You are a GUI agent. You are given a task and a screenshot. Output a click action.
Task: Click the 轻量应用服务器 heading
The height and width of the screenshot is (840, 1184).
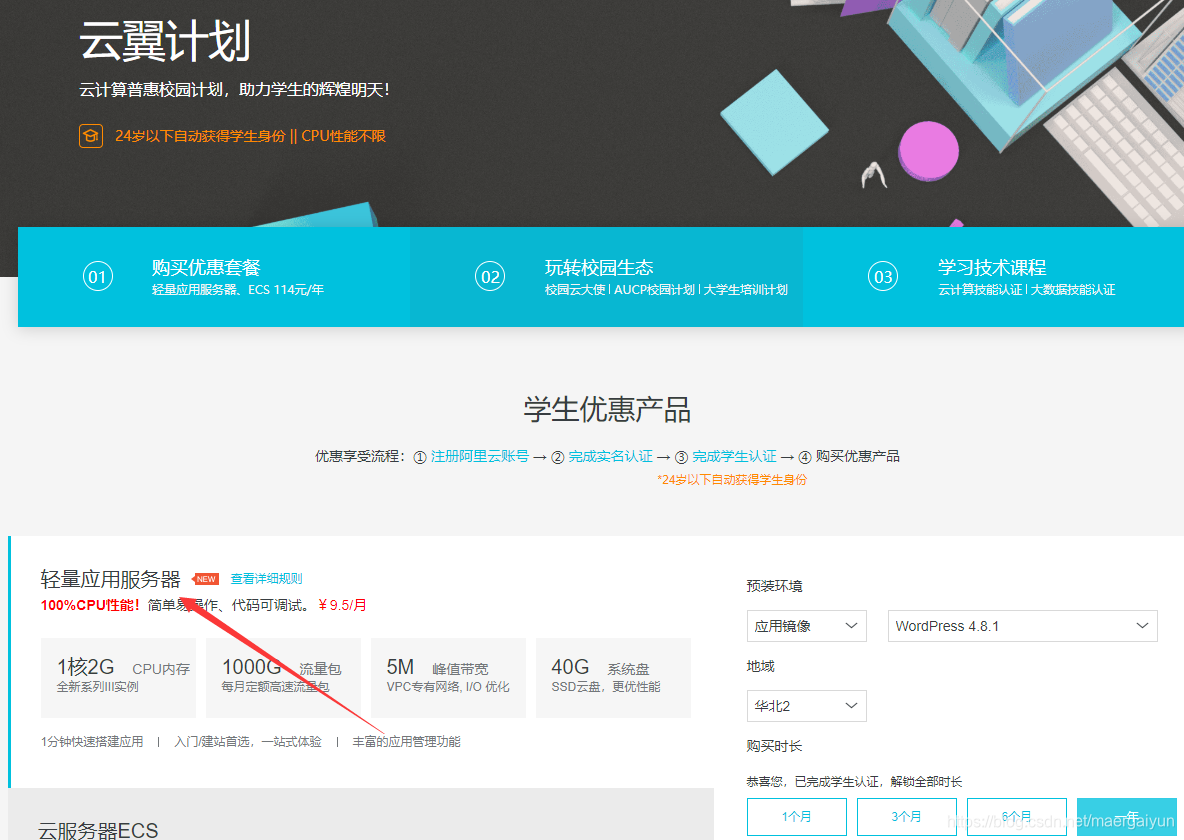(110, 579)
